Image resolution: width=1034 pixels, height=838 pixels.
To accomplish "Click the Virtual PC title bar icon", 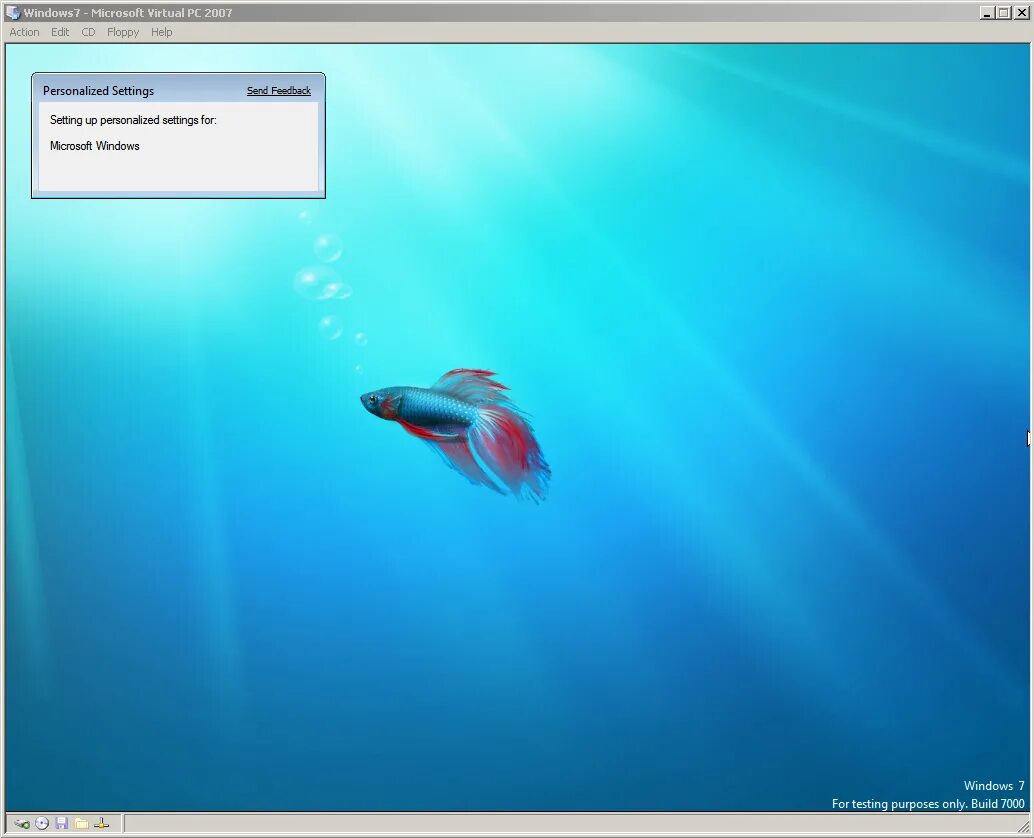I will (x=13, y=13).
